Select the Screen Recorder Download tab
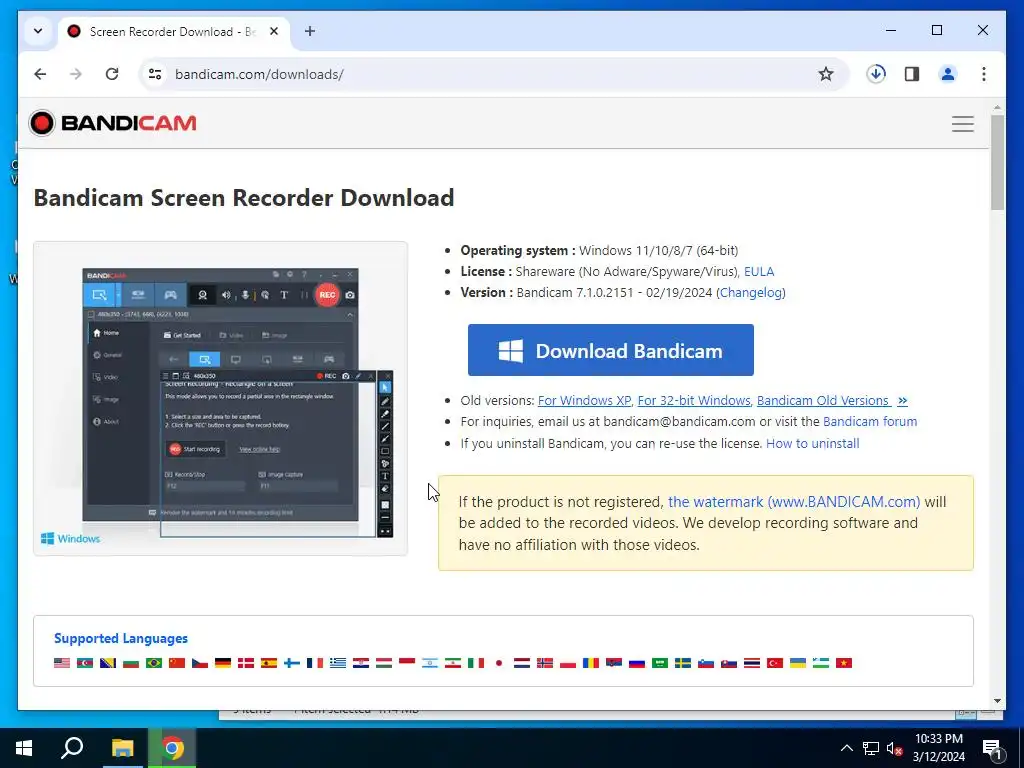The height and width of the screenshot is (768, 1024). (172, 31)
